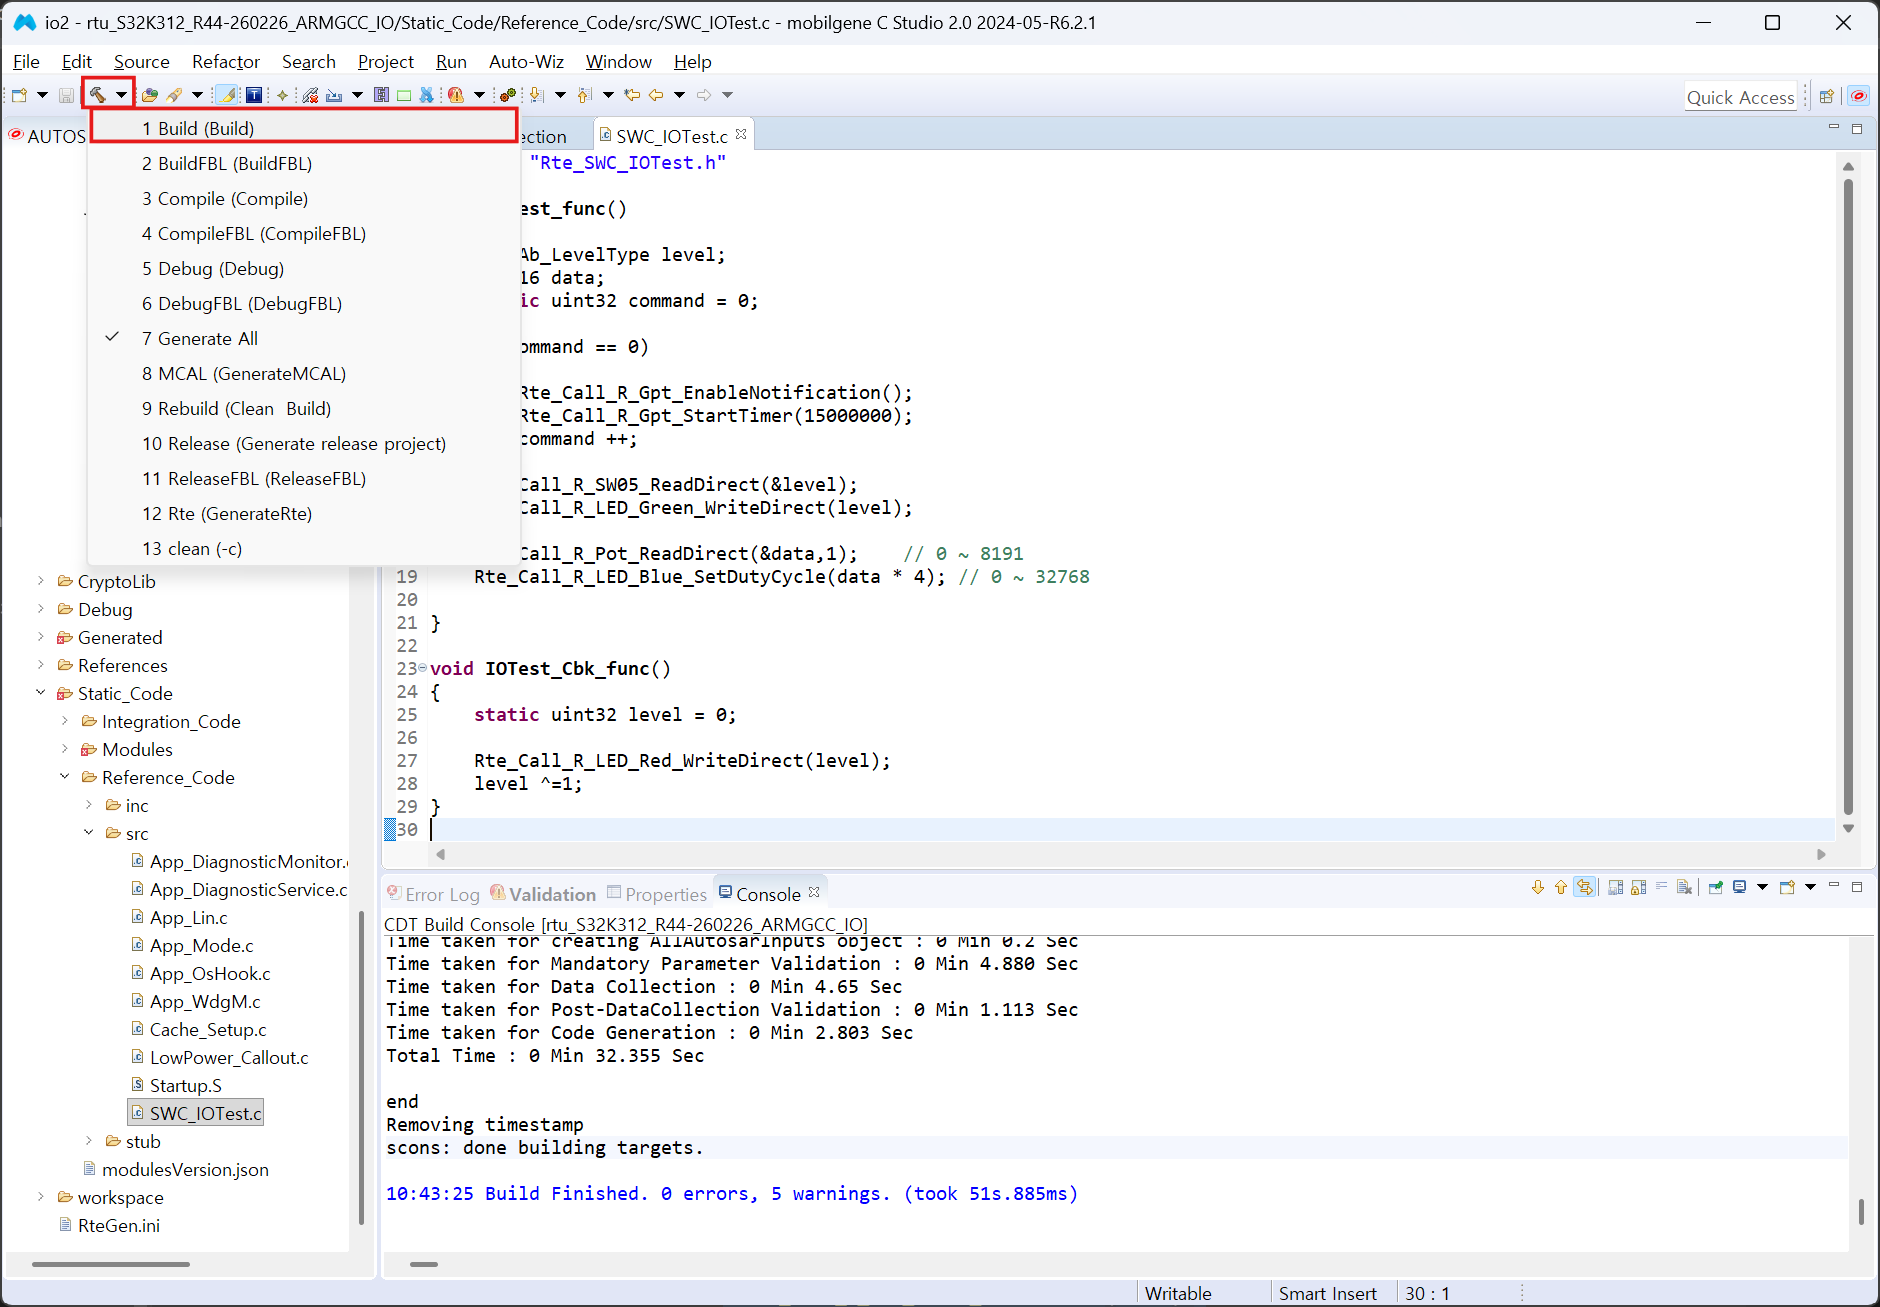Viewport: 1880px width, 1307px height.
Task: Collapse the Static_Code folder
Action: tap(41, 693)
